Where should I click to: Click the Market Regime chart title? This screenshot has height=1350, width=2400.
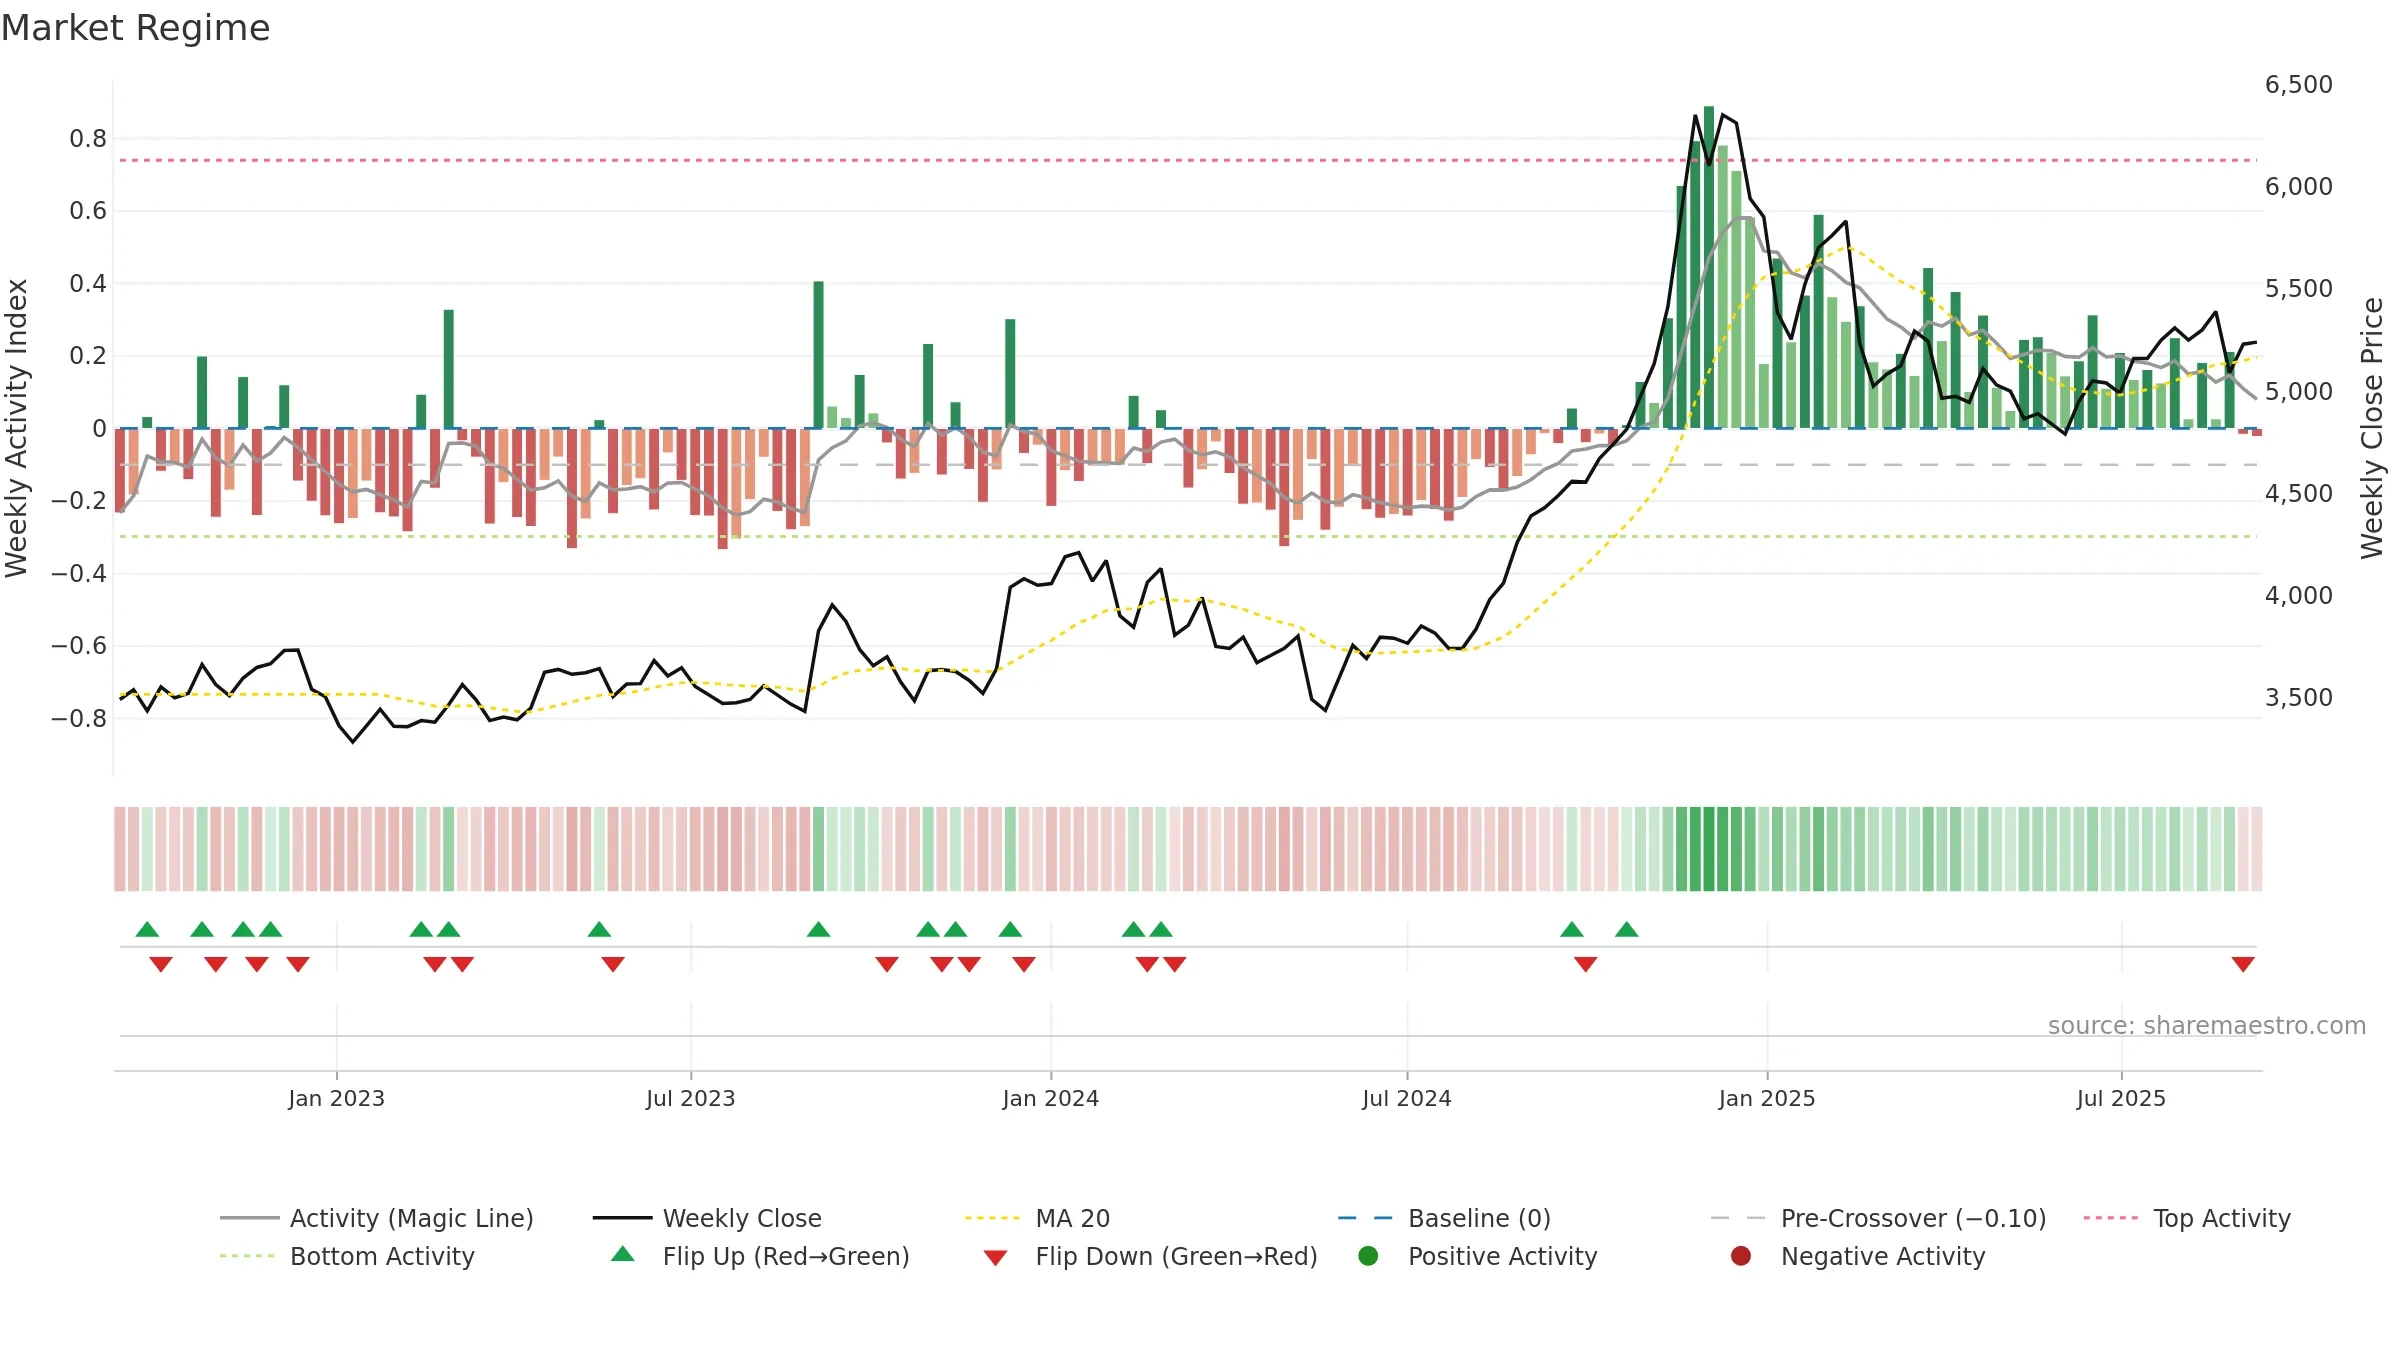point(135,28)
